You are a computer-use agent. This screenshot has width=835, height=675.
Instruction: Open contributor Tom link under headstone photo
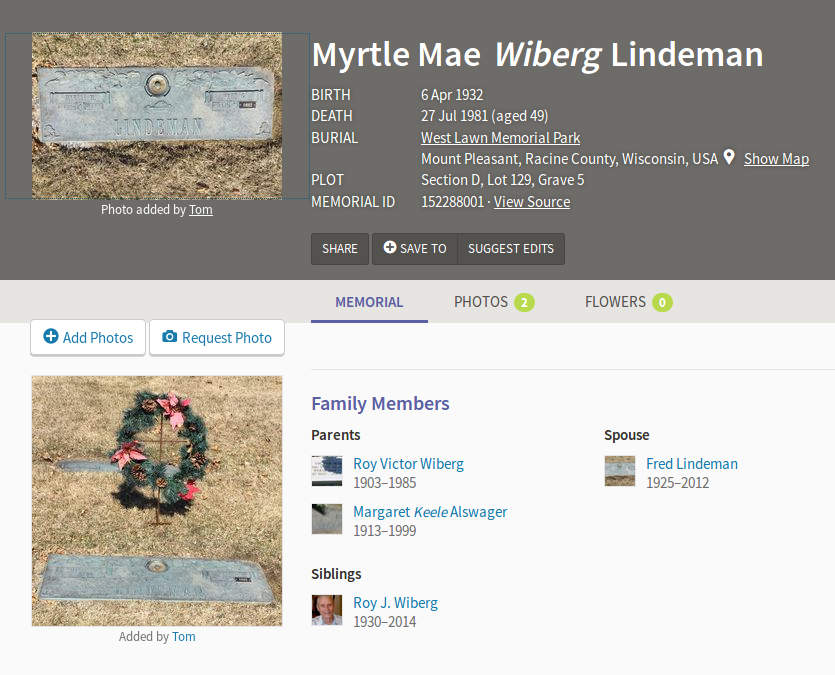pos(201,210)
